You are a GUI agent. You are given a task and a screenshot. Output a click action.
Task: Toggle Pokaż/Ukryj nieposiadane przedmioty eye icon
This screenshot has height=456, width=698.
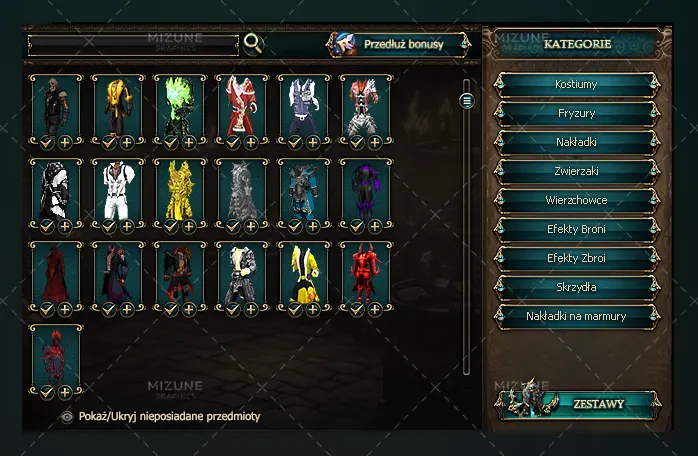[67, 417]
